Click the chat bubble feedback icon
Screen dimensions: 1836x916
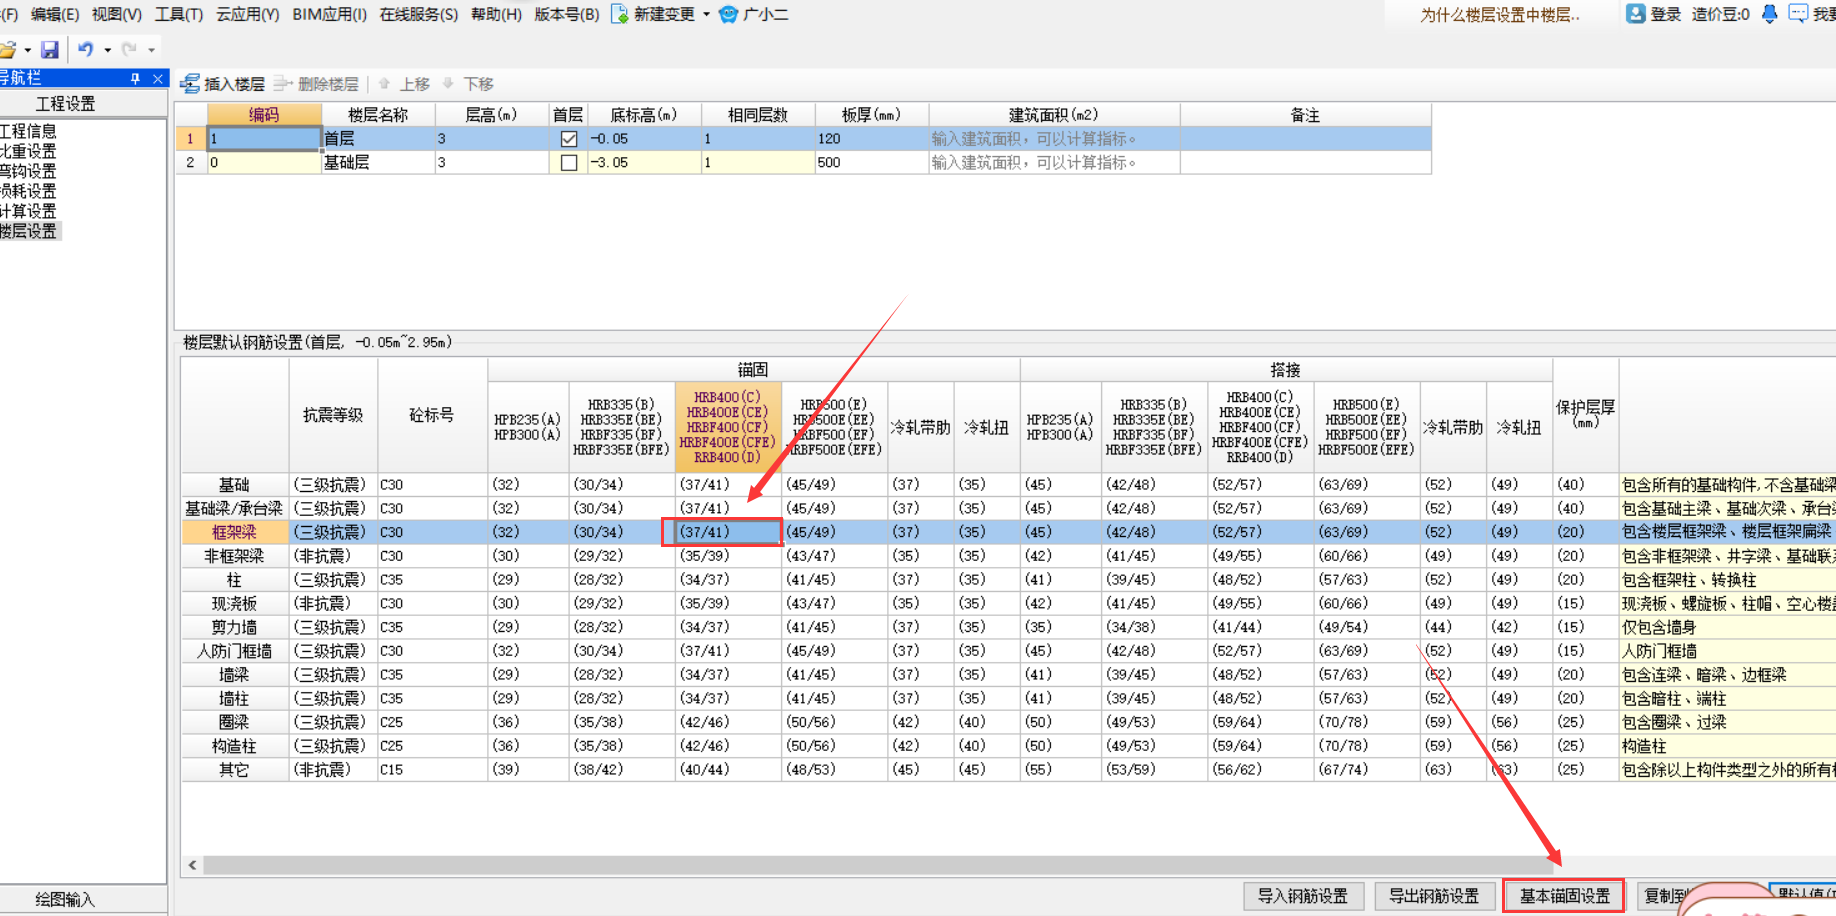[x=1798, y=14]
